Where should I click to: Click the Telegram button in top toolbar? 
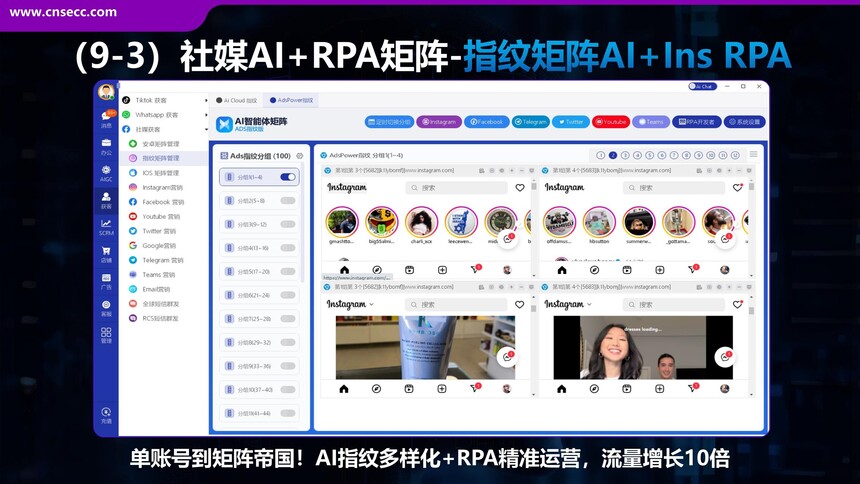click(530, 122)
